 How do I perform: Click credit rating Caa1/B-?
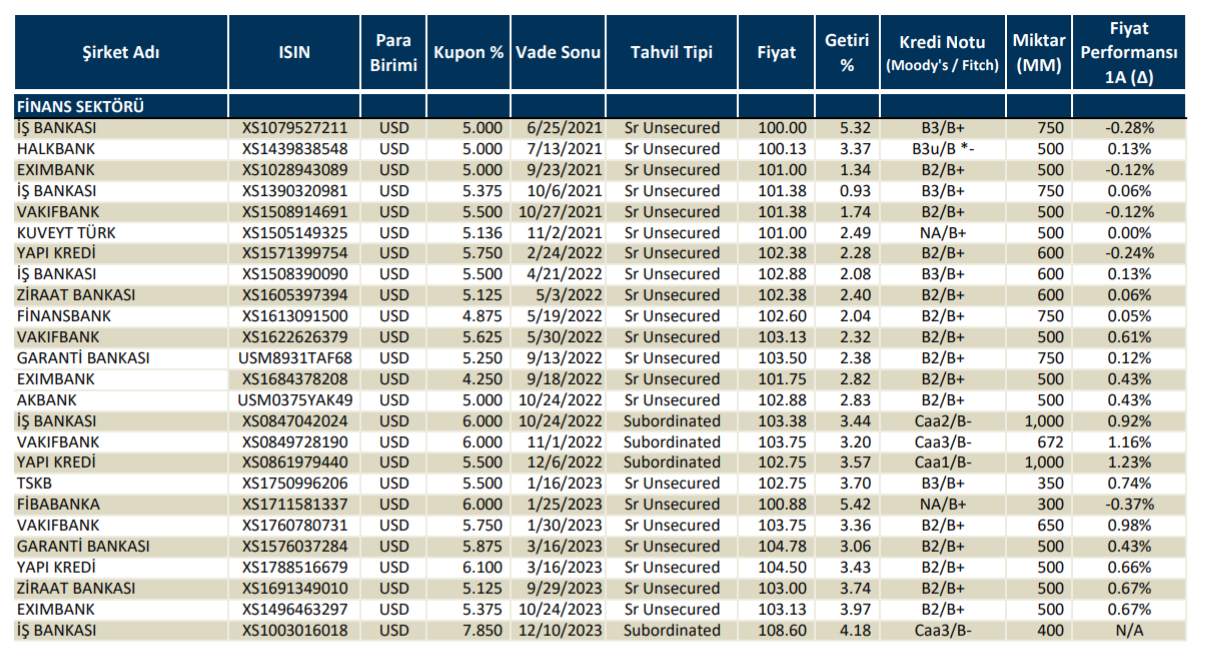point(942,463)
